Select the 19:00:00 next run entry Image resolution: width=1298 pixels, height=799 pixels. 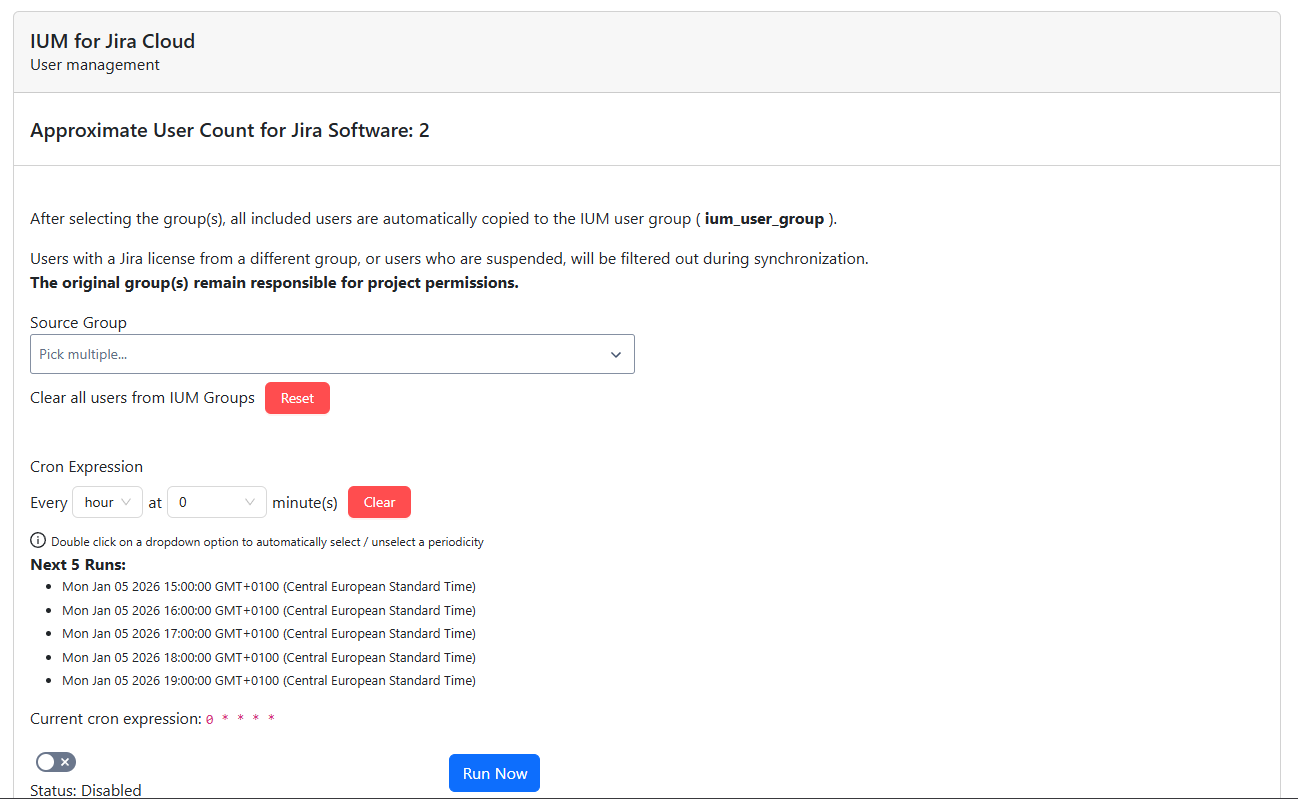268,681
